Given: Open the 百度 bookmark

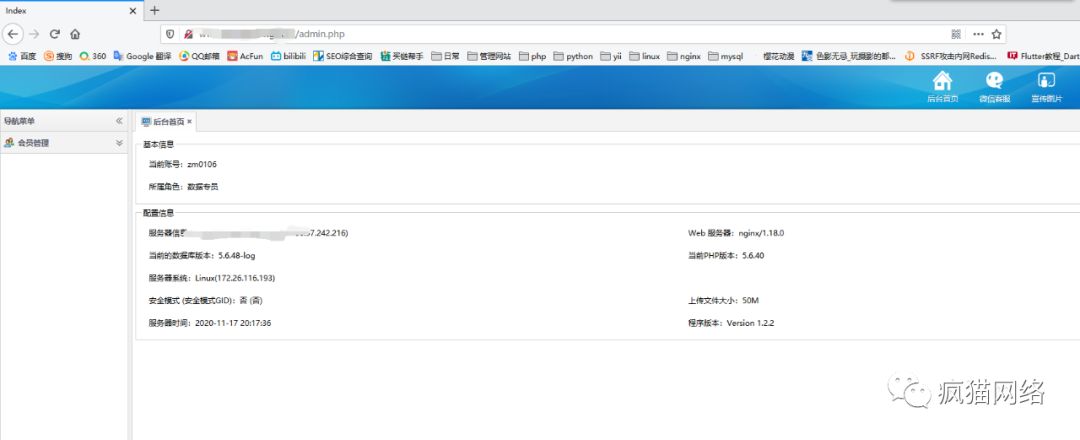Looking at the screenshot, I should pos(21,56).
